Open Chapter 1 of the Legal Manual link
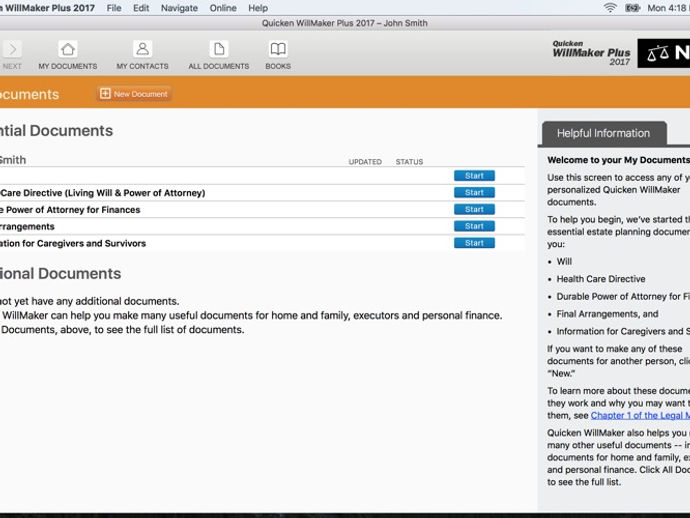Image resolution: width=690 pixels, height=518 pixels. tap(640, 415)
